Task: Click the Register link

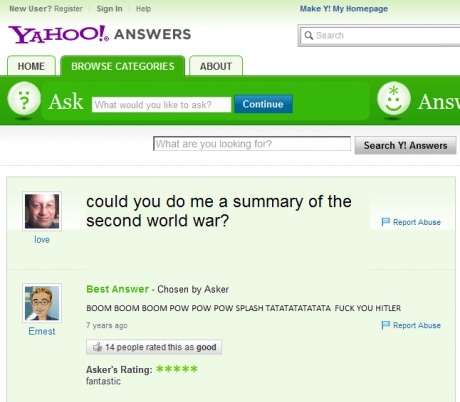Action: (68, 9)
